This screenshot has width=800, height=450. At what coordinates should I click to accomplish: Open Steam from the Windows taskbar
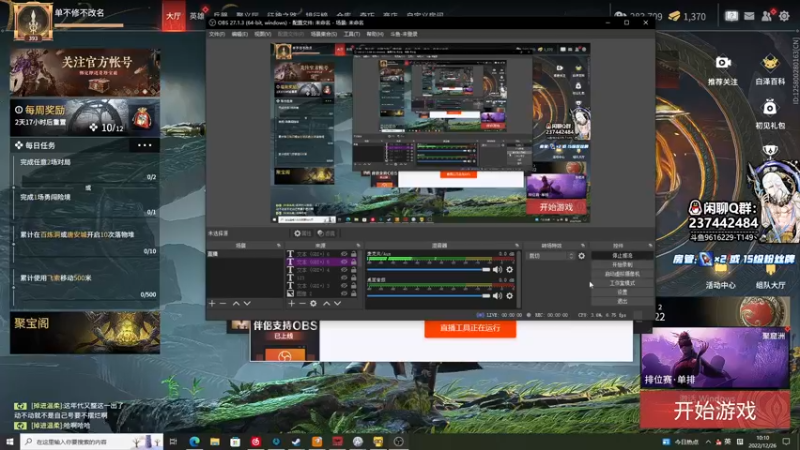point(296,442)
